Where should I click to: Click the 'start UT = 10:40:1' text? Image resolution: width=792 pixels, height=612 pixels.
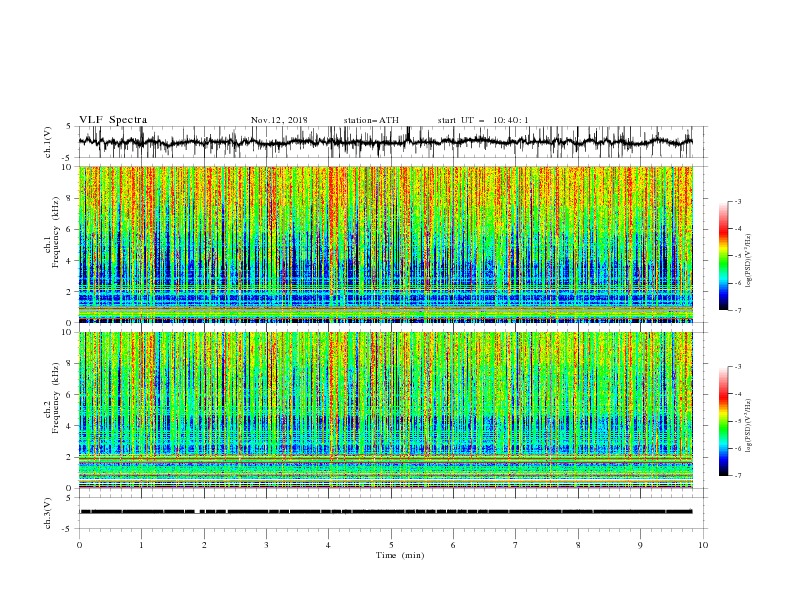483,120
